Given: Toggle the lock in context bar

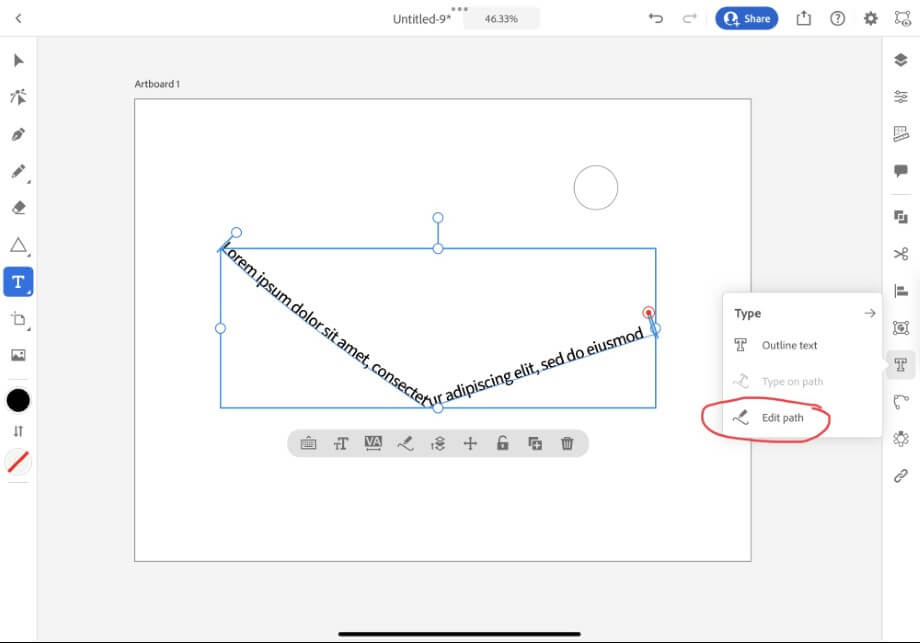Looking at the screenshot, I should pos(502,443).
